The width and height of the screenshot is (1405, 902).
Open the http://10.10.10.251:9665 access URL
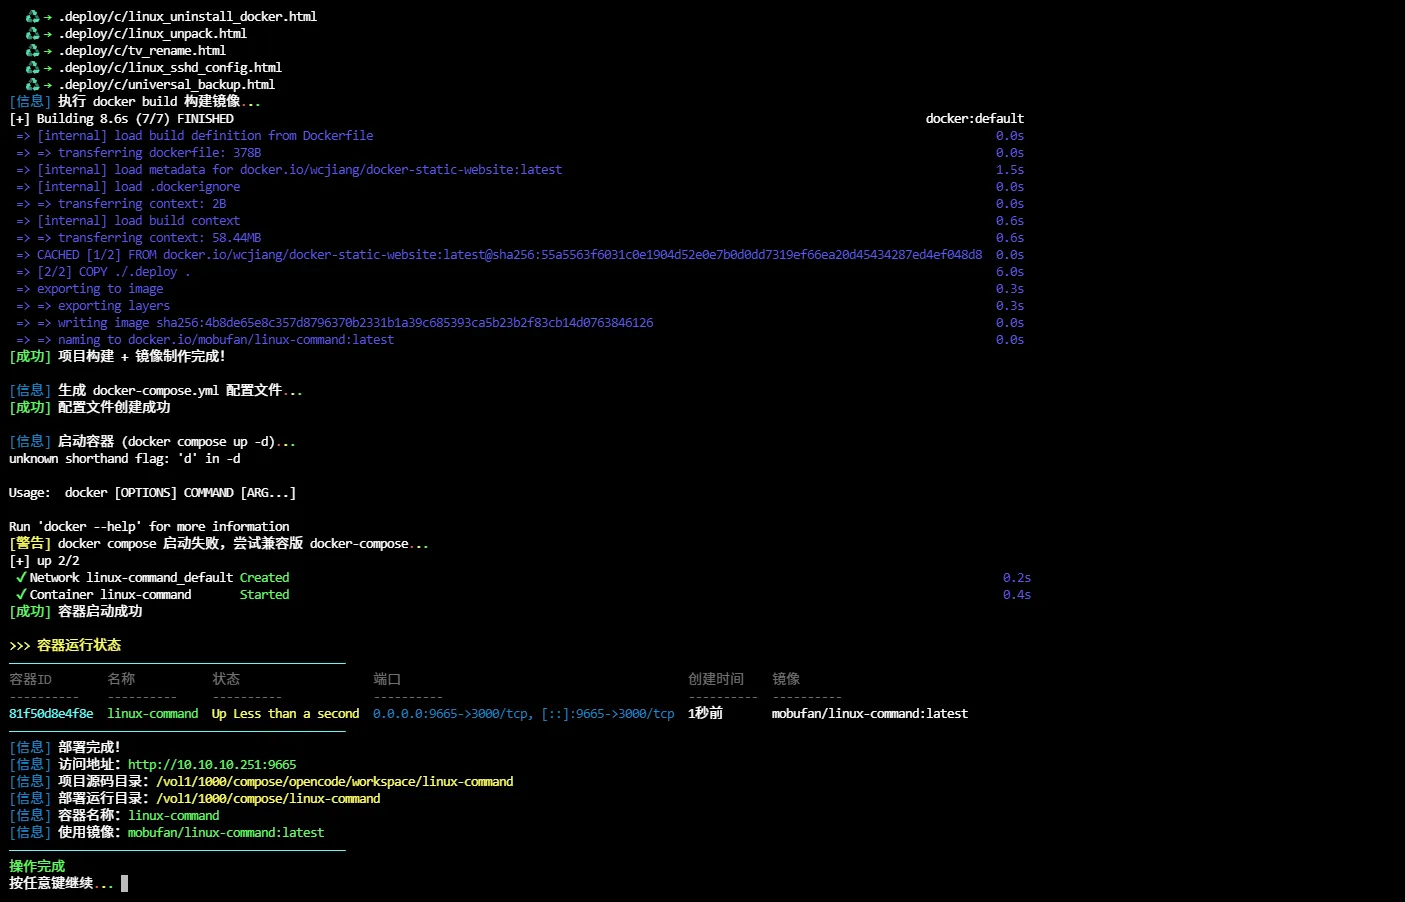212,765
